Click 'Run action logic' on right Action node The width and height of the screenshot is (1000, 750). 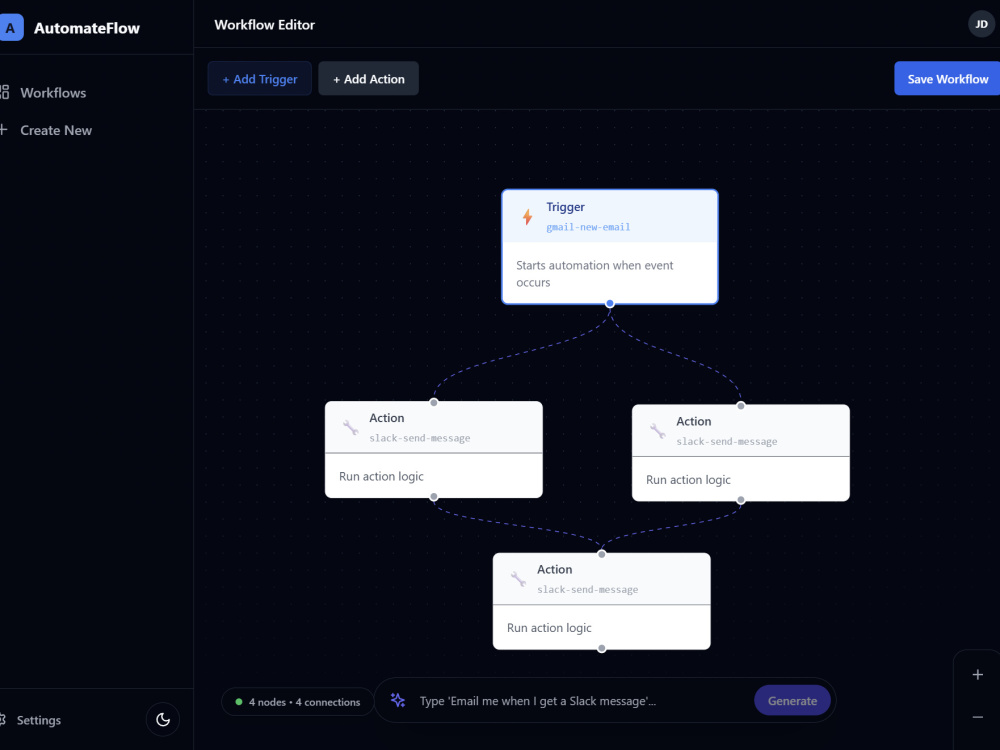pyautogui.click(x=688, y=480)
